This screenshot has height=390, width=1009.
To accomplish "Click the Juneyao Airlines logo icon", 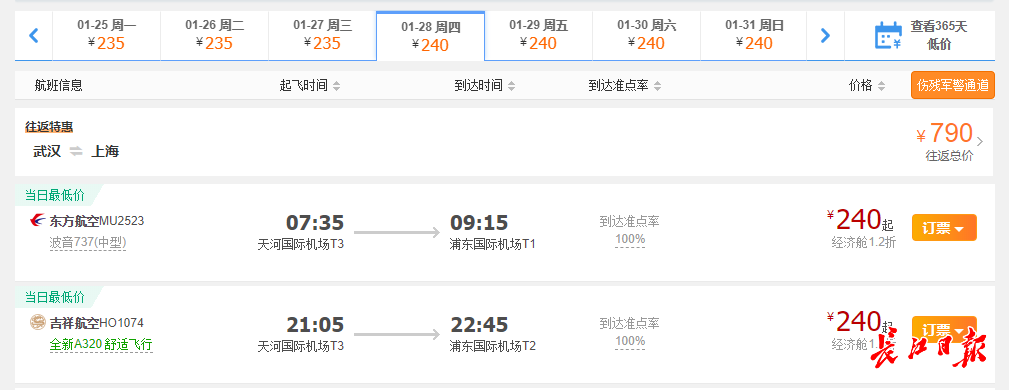I will (x=37, y=322).
